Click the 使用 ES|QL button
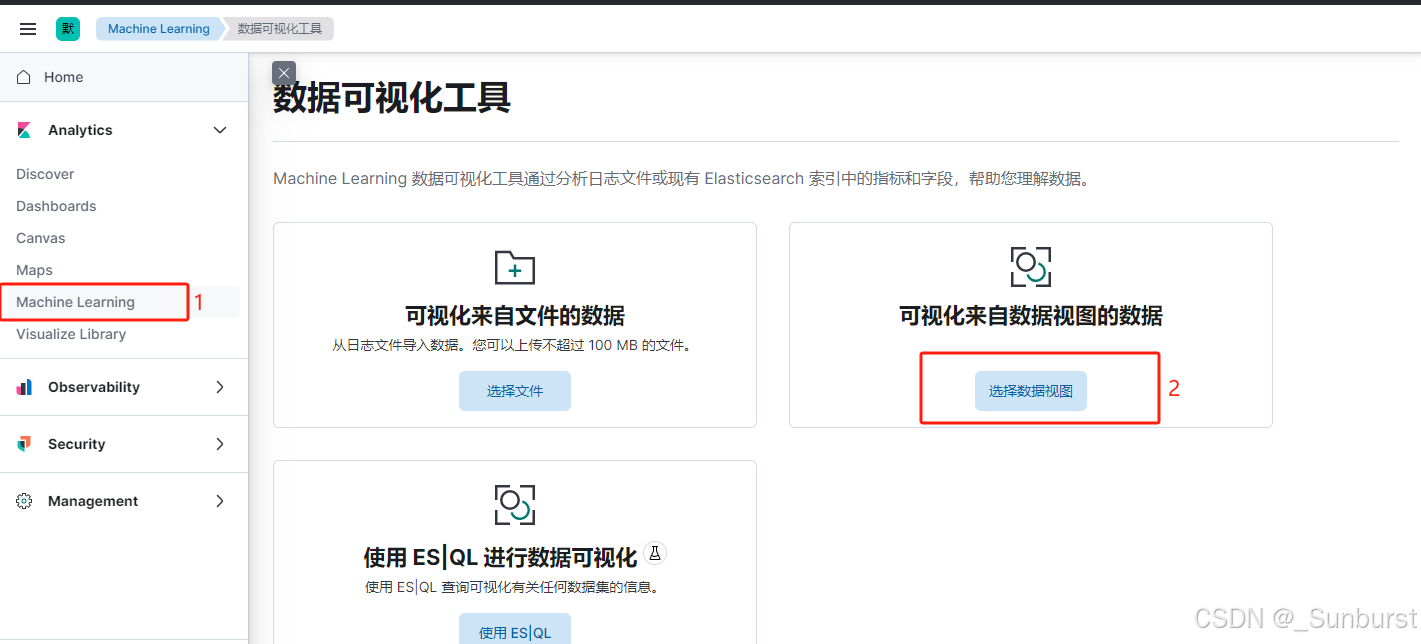Image resolution: width=1421 pixels, height=644 pixels. tap(515, 630)
